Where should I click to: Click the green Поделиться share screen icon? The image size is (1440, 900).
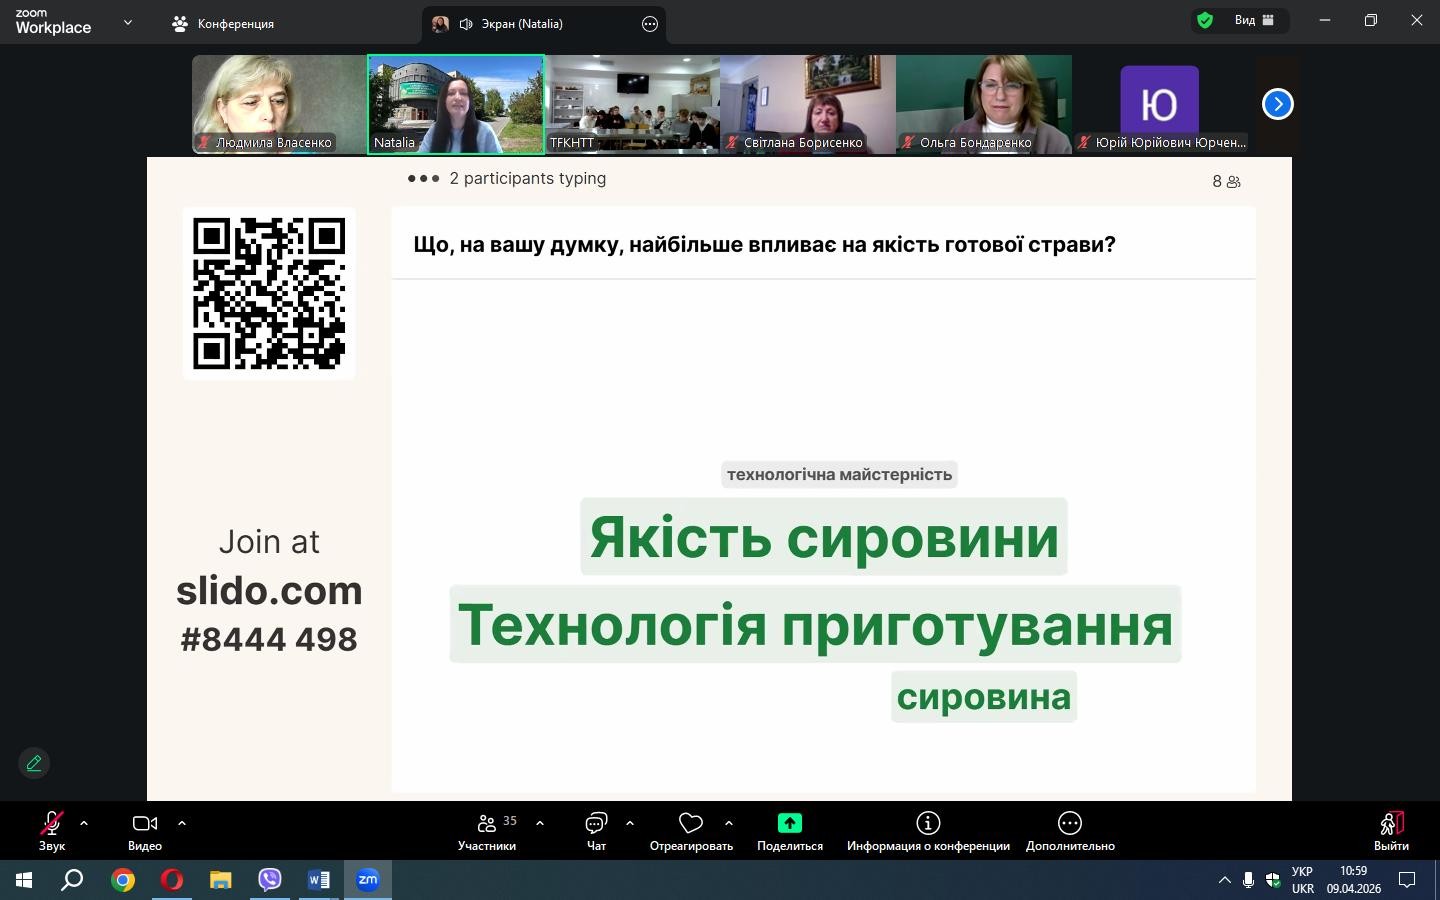click(x=789, y=823)
